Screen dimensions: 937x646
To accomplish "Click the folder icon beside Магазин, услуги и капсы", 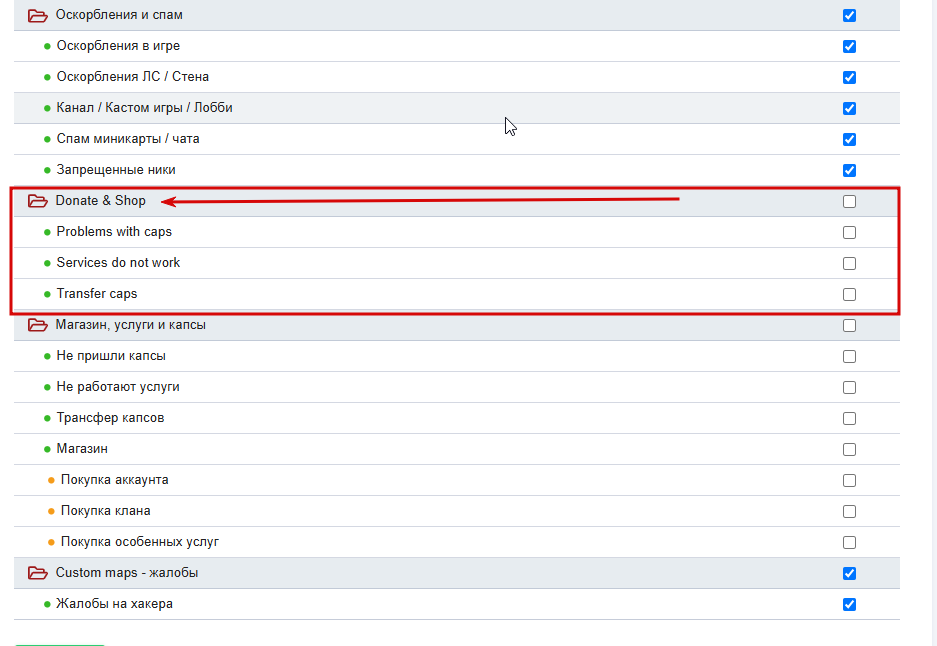I will point(38,325).
